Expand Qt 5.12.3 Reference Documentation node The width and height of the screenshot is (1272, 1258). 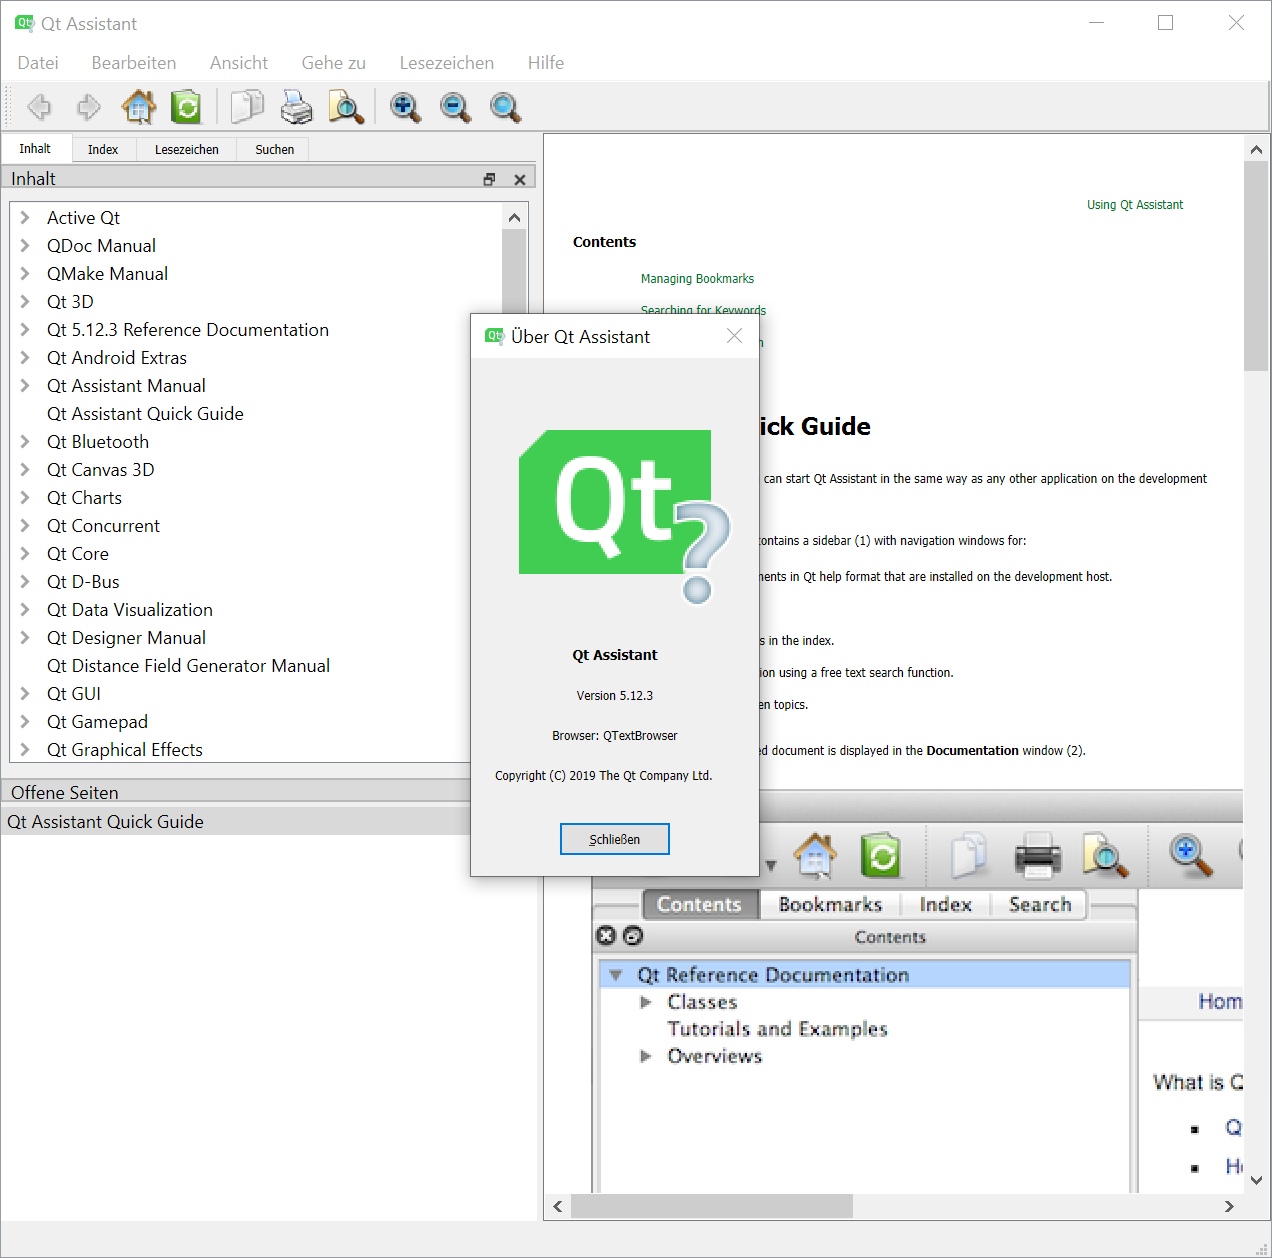pos(26,330)
